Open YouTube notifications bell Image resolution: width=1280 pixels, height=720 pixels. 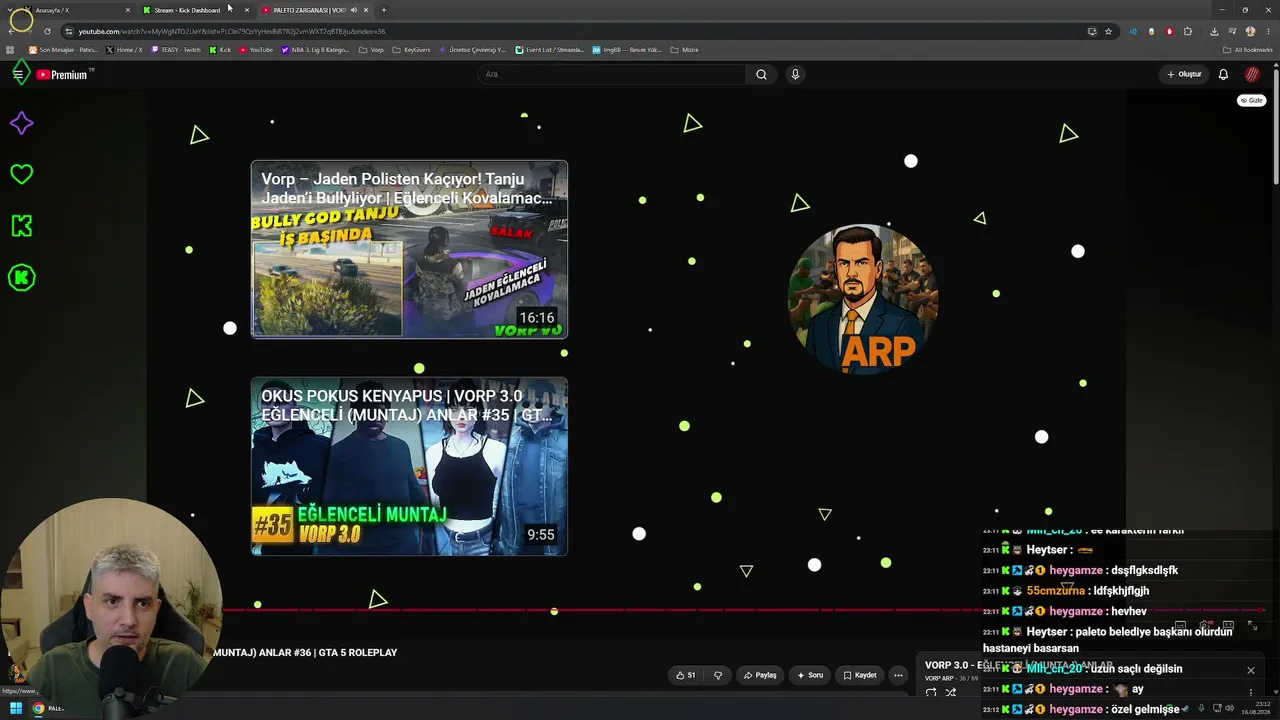pyautogui.click(x=1223, y=74)
